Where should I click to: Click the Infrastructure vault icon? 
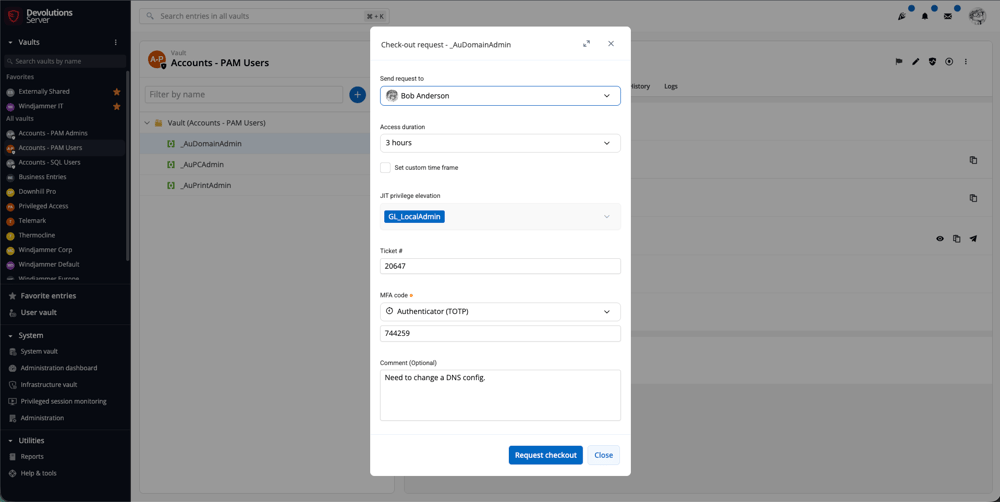(x=13, y=385)
